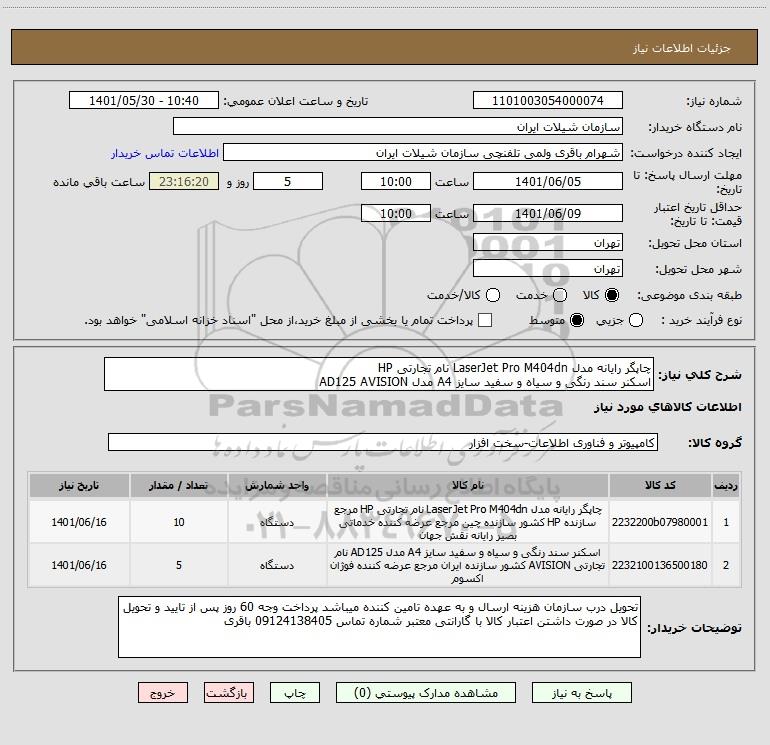Viewport: 770px width, 745px height.
Task: Click the need number field 1101003054000074
Action: click(548, 101)
